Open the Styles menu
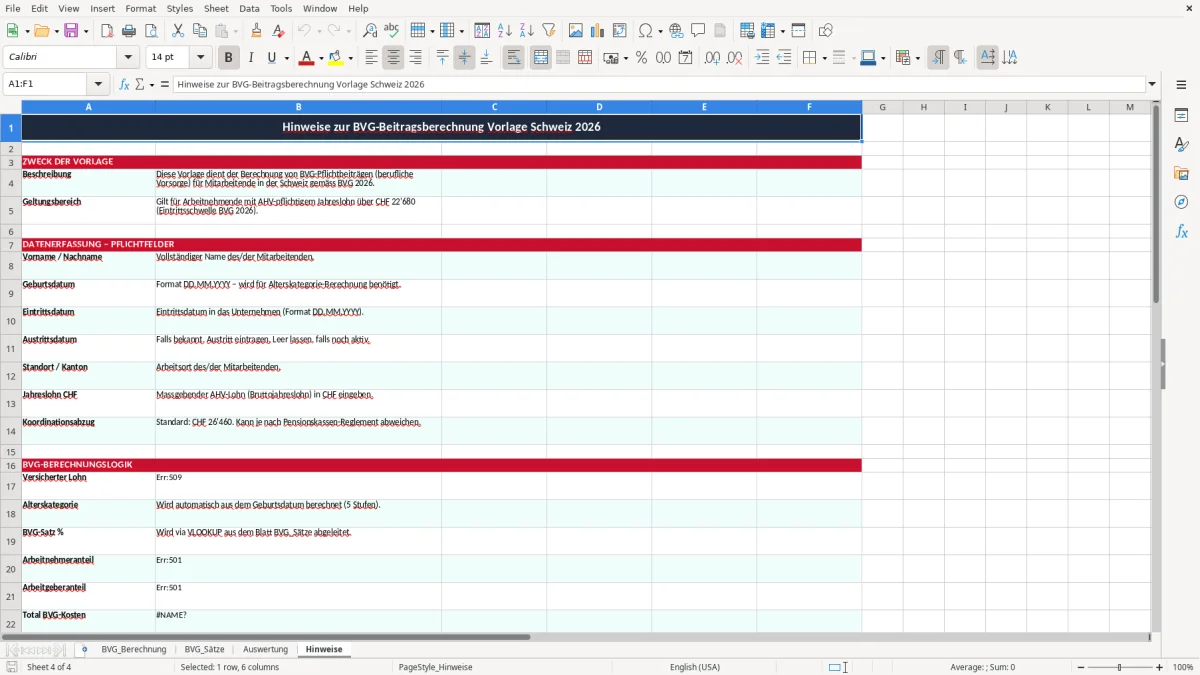The height and width of the screenshot is (675, 1200). (180, 8)
